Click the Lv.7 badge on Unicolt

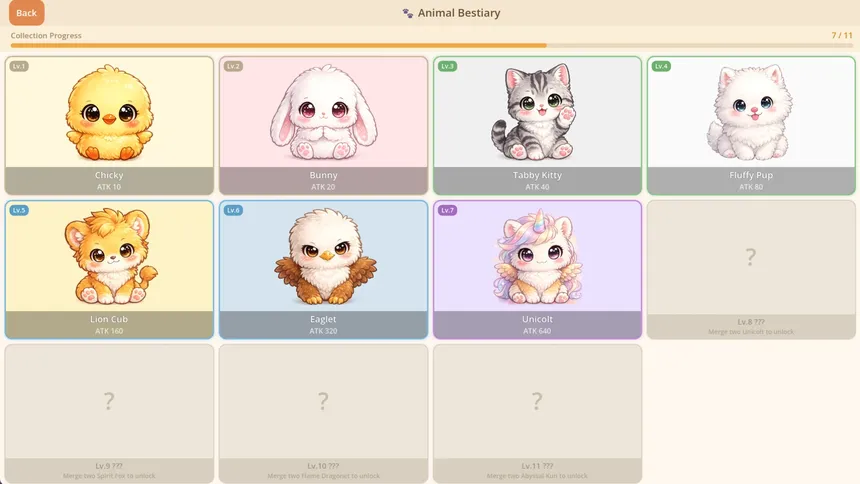pyautogui.click(x=448, y=210)
